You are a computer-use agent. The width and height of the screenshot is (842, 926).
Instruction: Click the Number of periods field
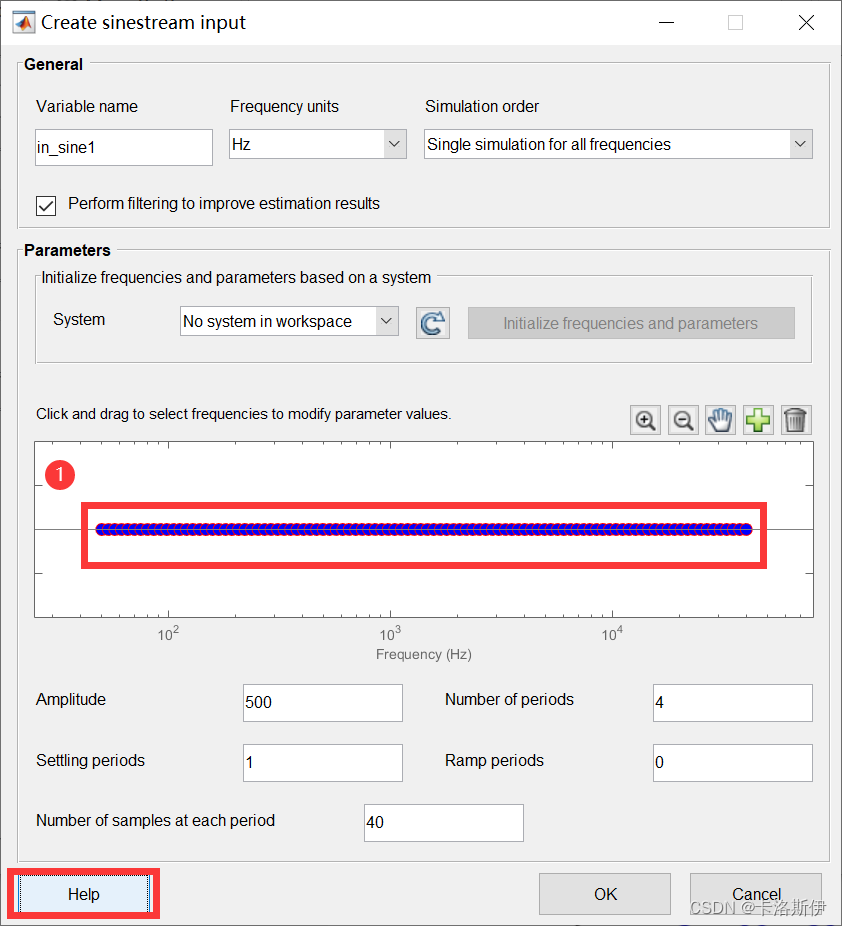(x=733, y=703)
